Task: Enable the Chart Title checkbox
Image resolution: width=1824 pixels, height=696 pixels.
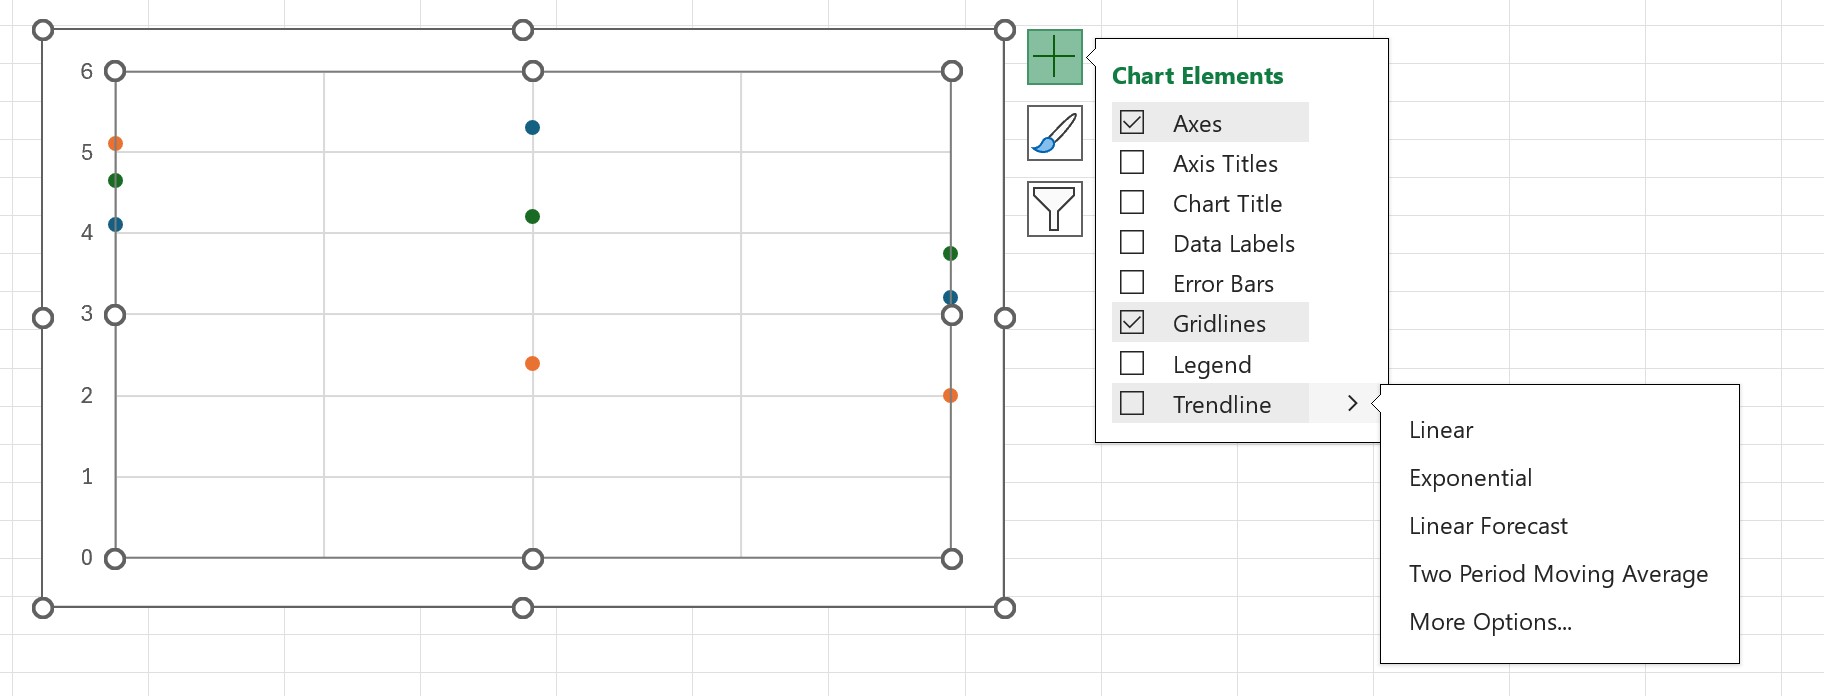Action: click(1132, 202)
